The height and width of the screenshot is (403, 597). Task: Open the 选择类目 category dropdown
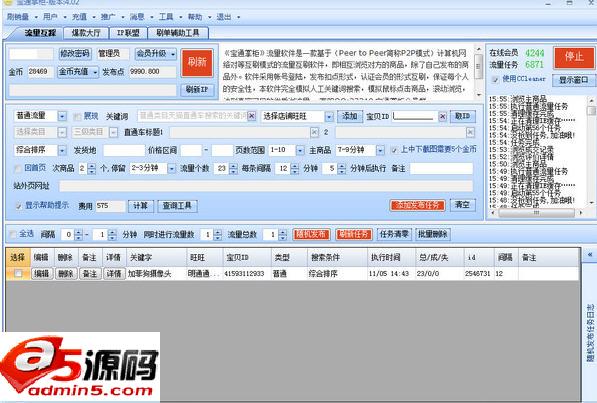pyautogui.click(x=62, y=132)
